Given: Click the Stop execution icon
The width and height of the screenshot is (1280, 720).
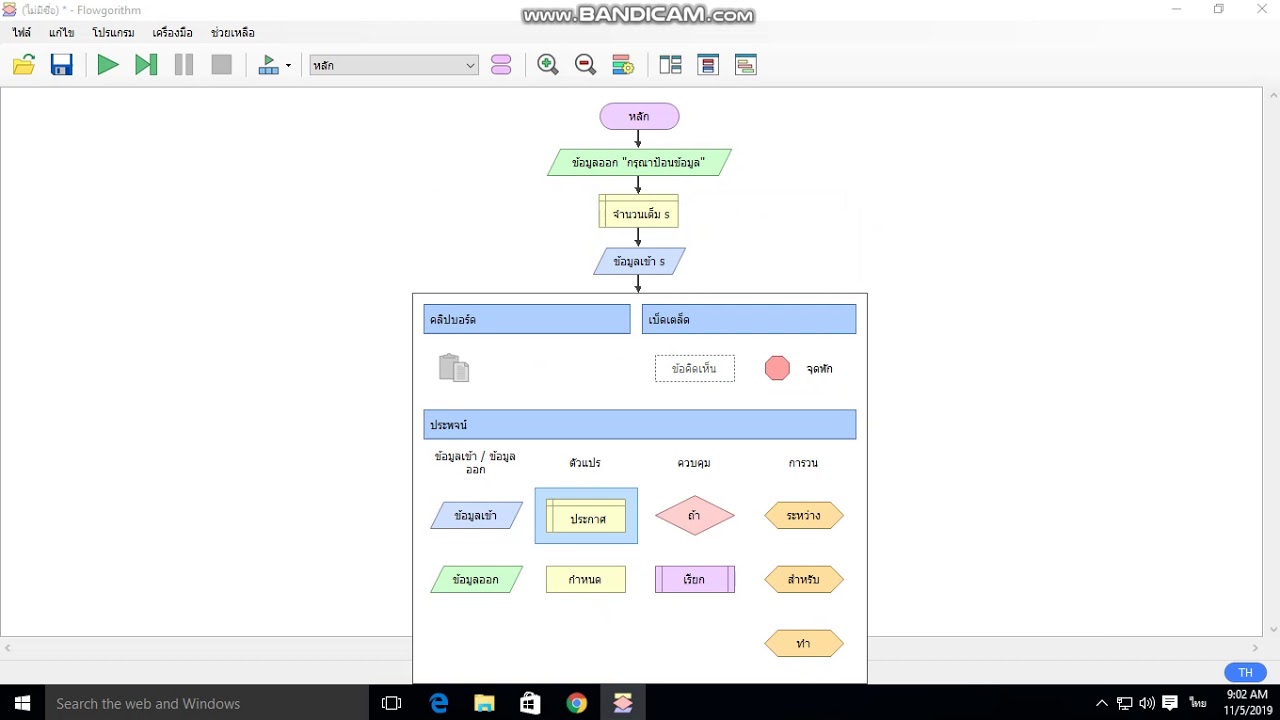Looking at the screenshot, I should point(222,65).
